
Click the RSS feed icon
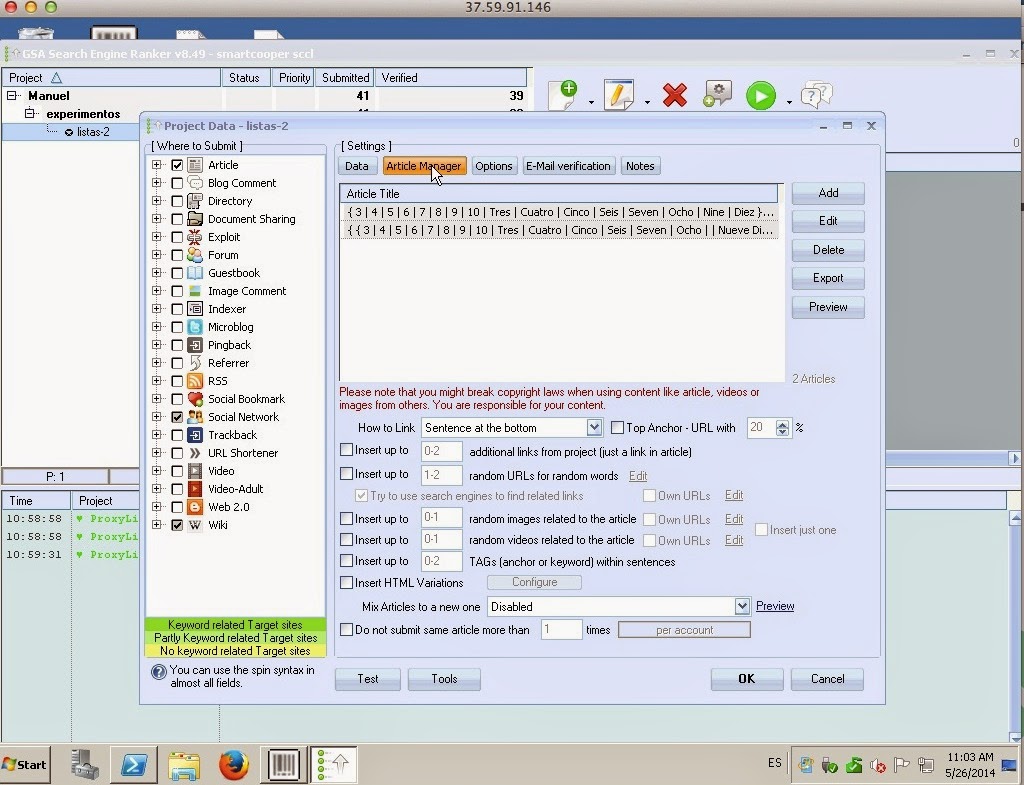(195, 381)
